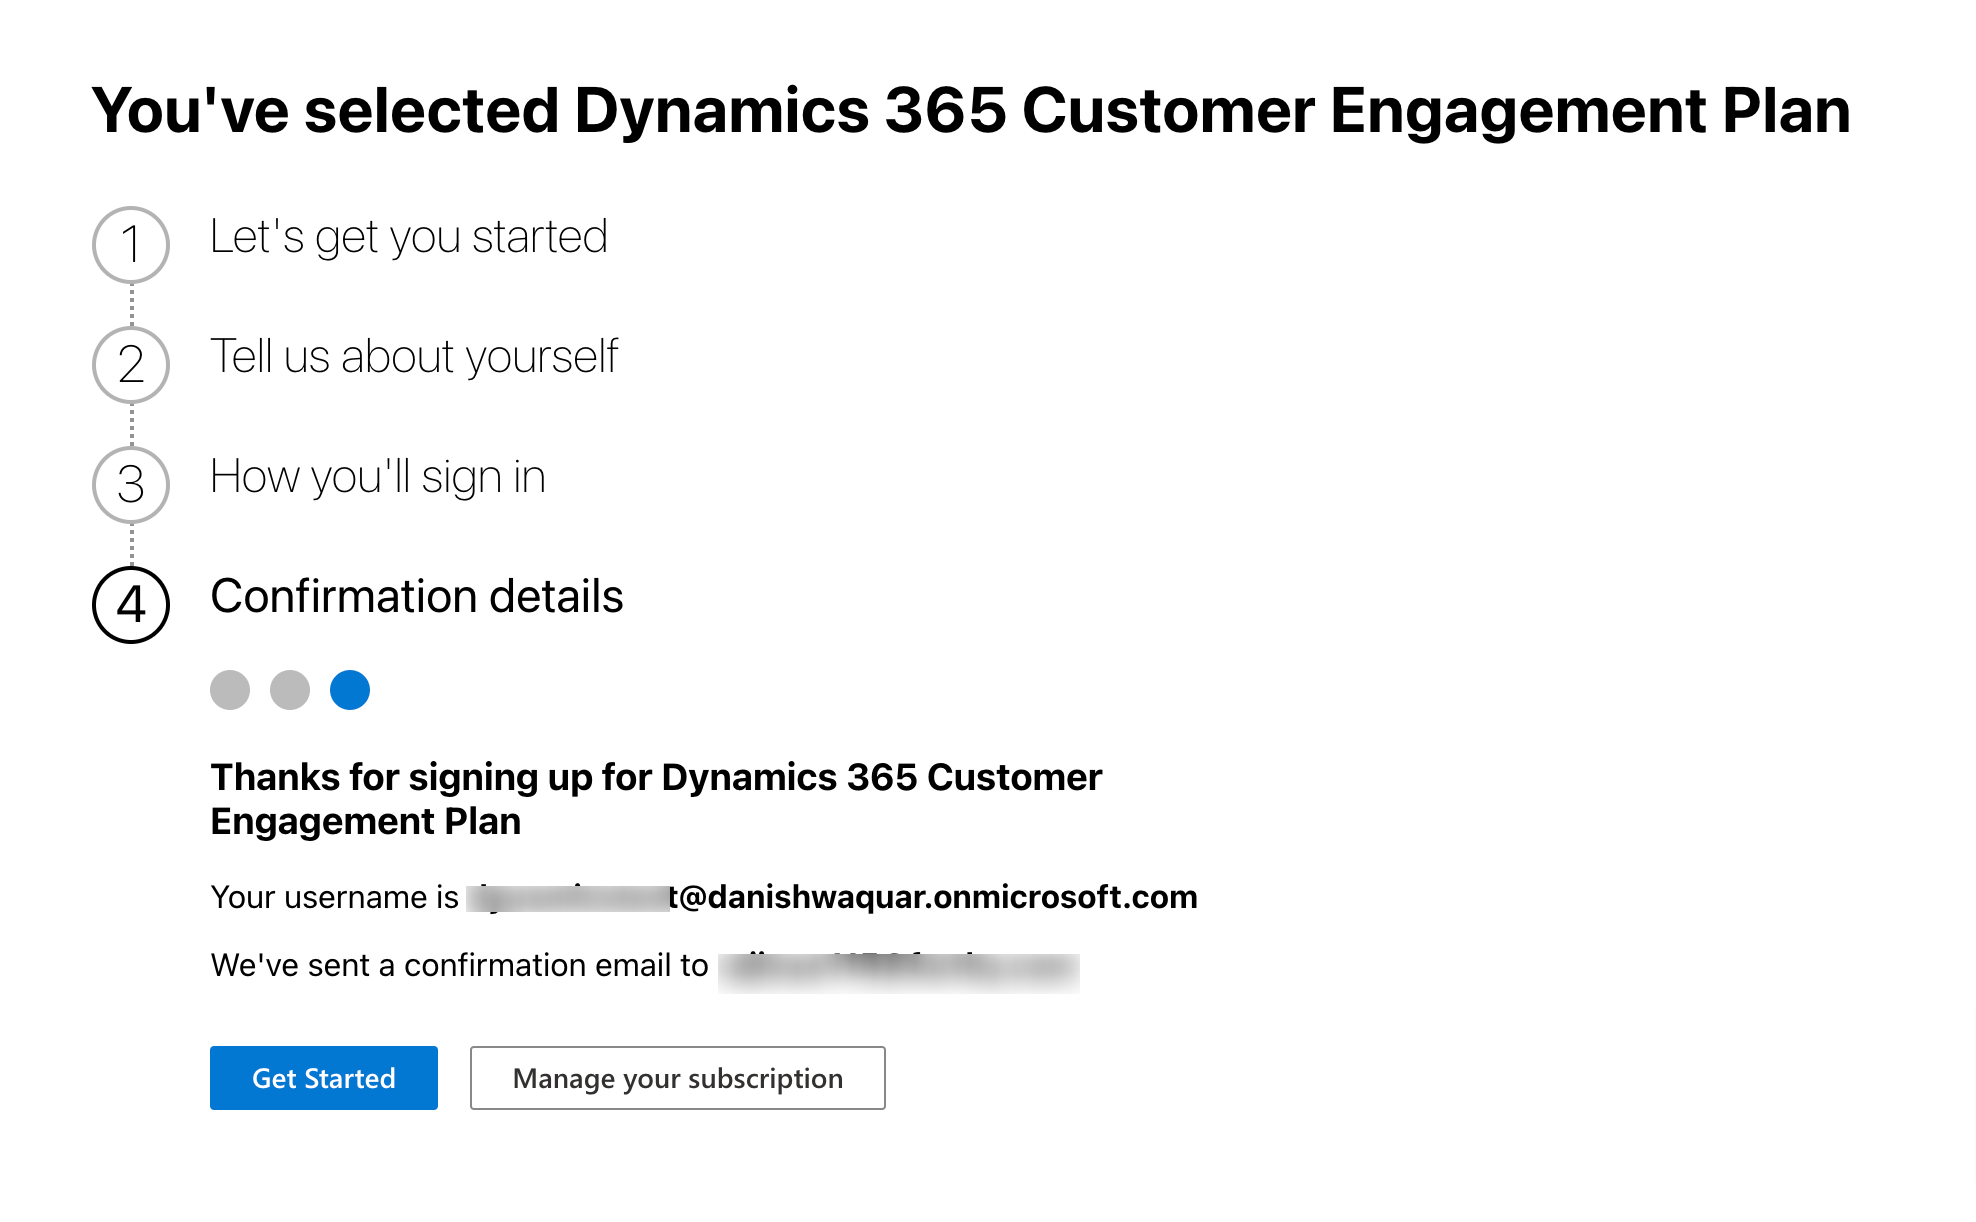This screenshot has width=1976, height=1222.
Task: Select the page heading about Dynamics 365 plan
Action: click(970, 111)
